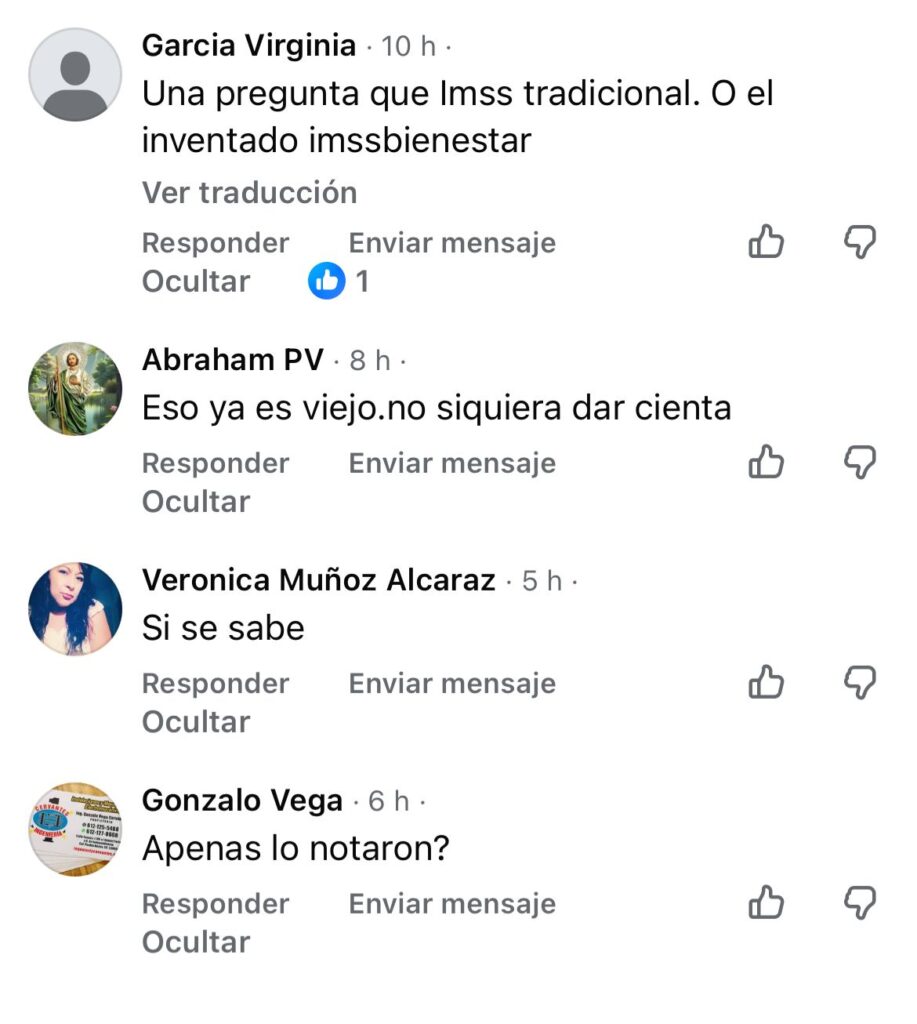917x1024 pixels.
Task: Reply to Abraham PV's comment
Action: pyautogui.click(x=216, y=463)
